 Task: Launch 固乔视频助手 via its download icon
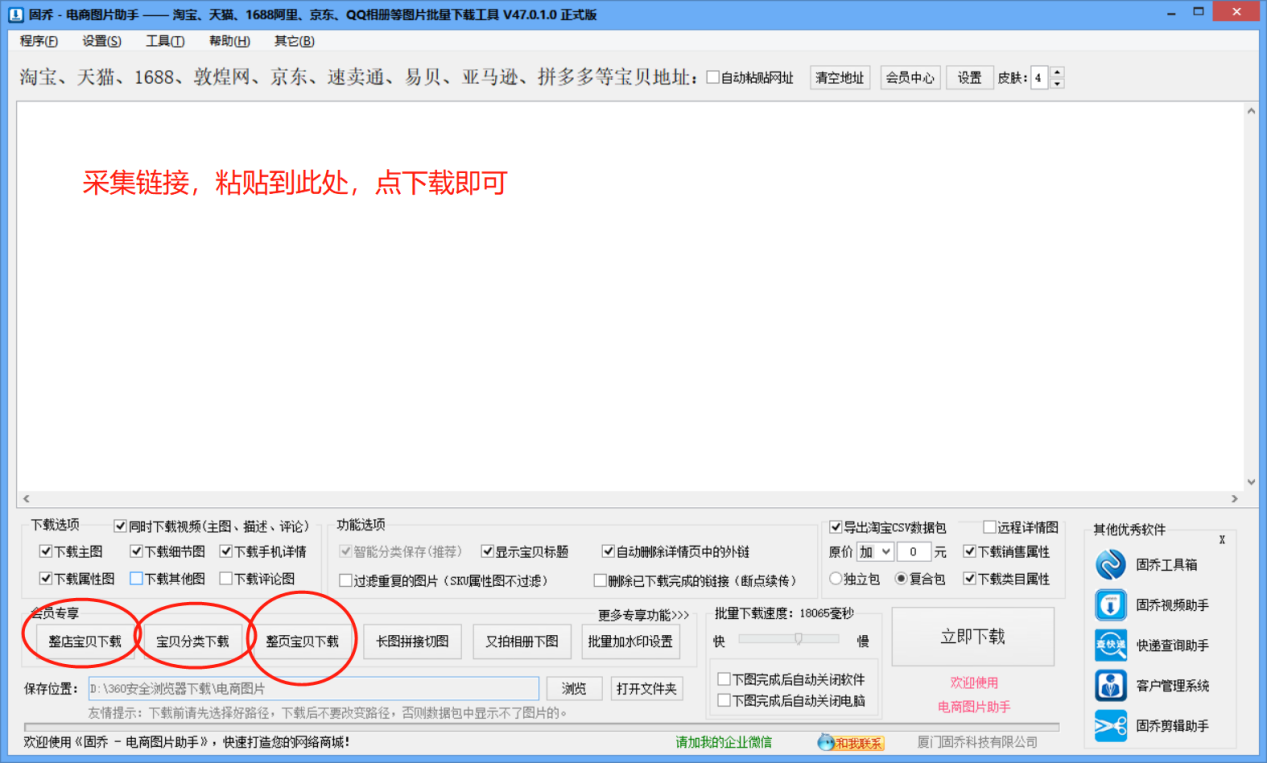click(1111, 605)
